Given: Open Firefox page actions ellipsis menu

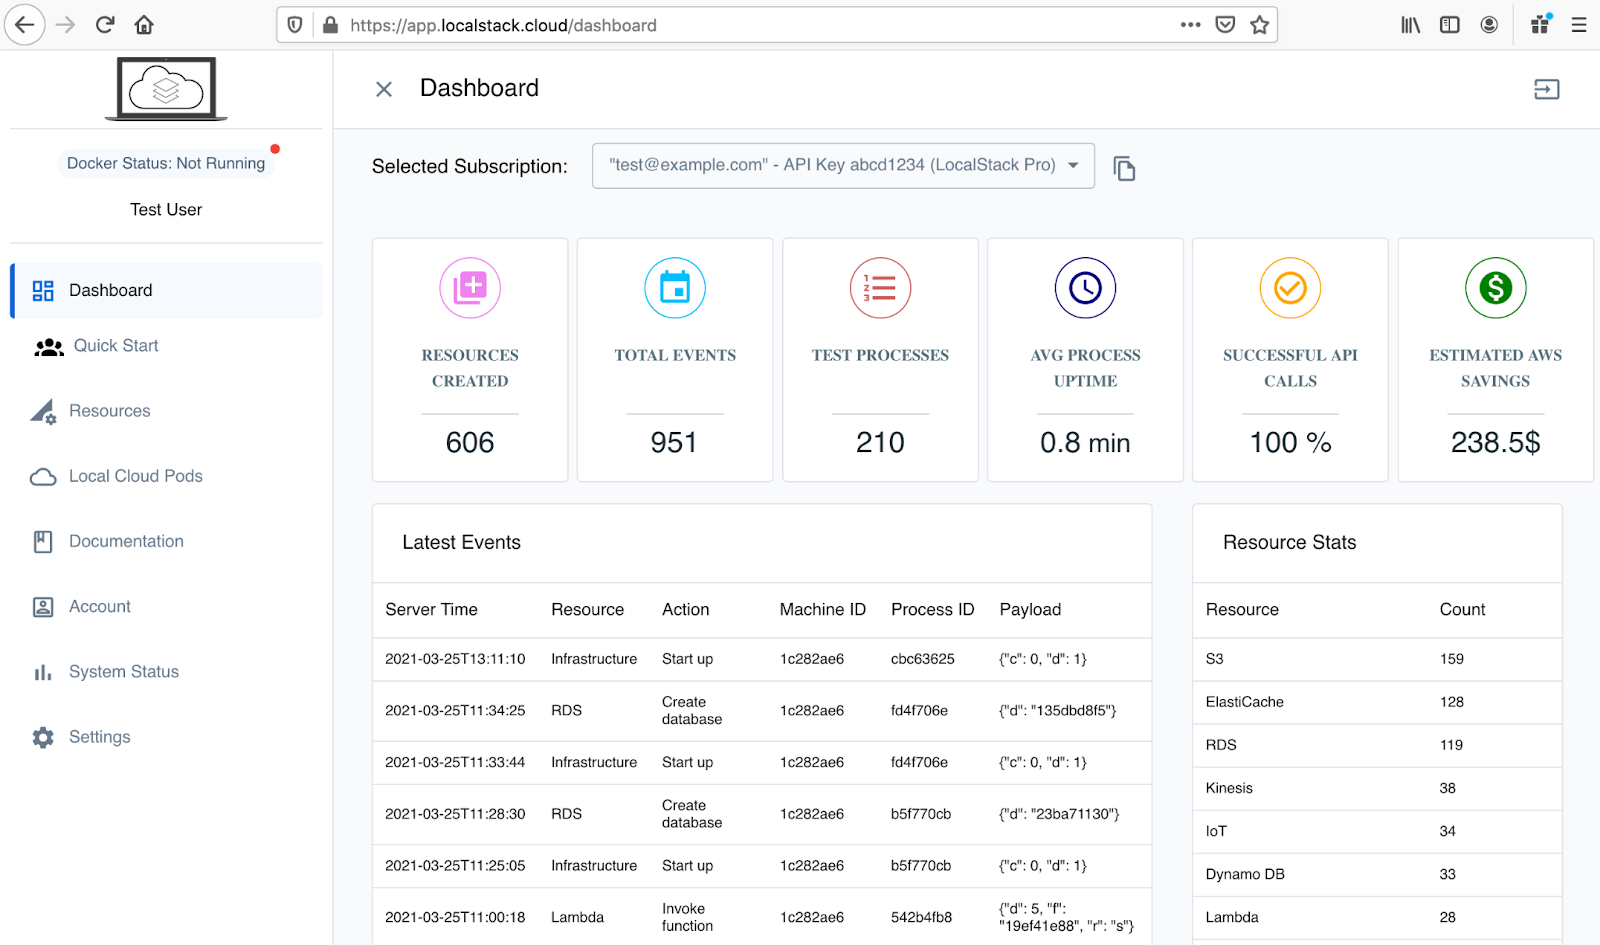Looking at the screenshot, I should 1190,25.
